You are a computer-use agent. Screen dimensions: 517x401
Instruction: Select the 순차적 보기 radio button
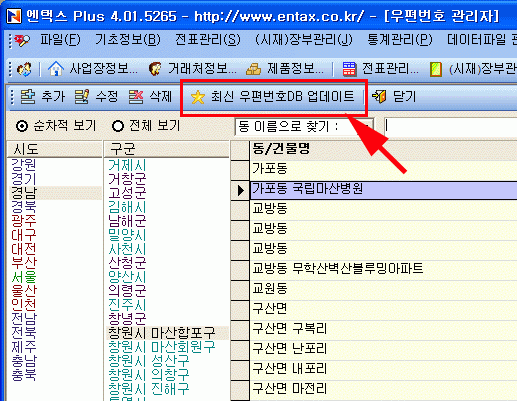click(x=22, y=126)
